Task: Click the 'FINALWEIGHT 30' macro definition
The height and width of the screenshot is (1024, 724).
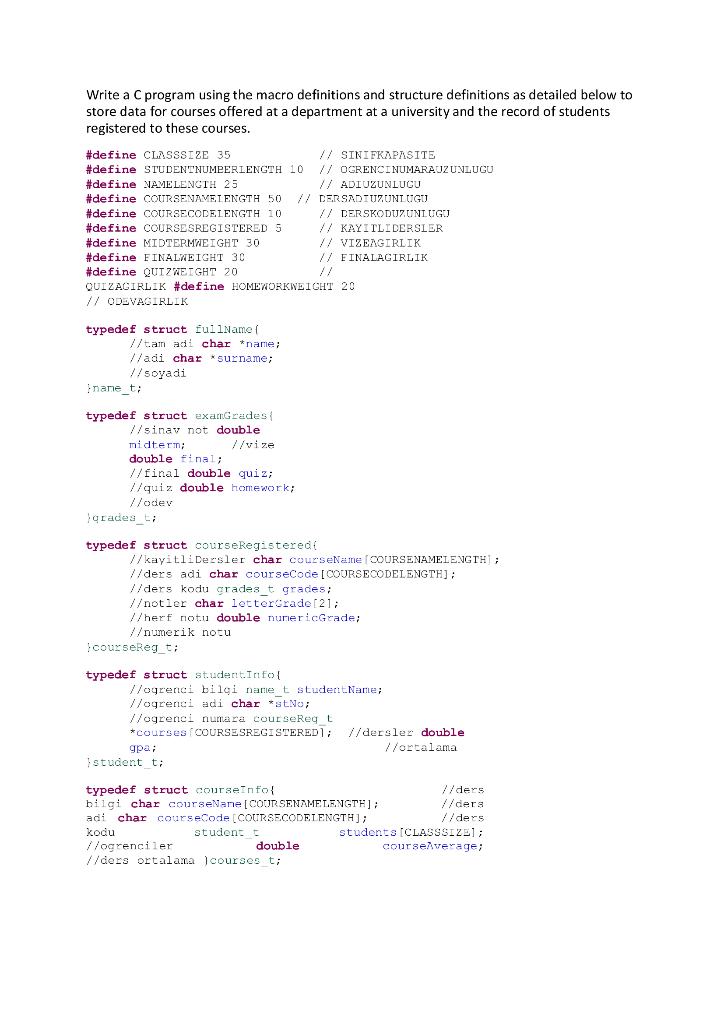Action: [x=194, y=257]
